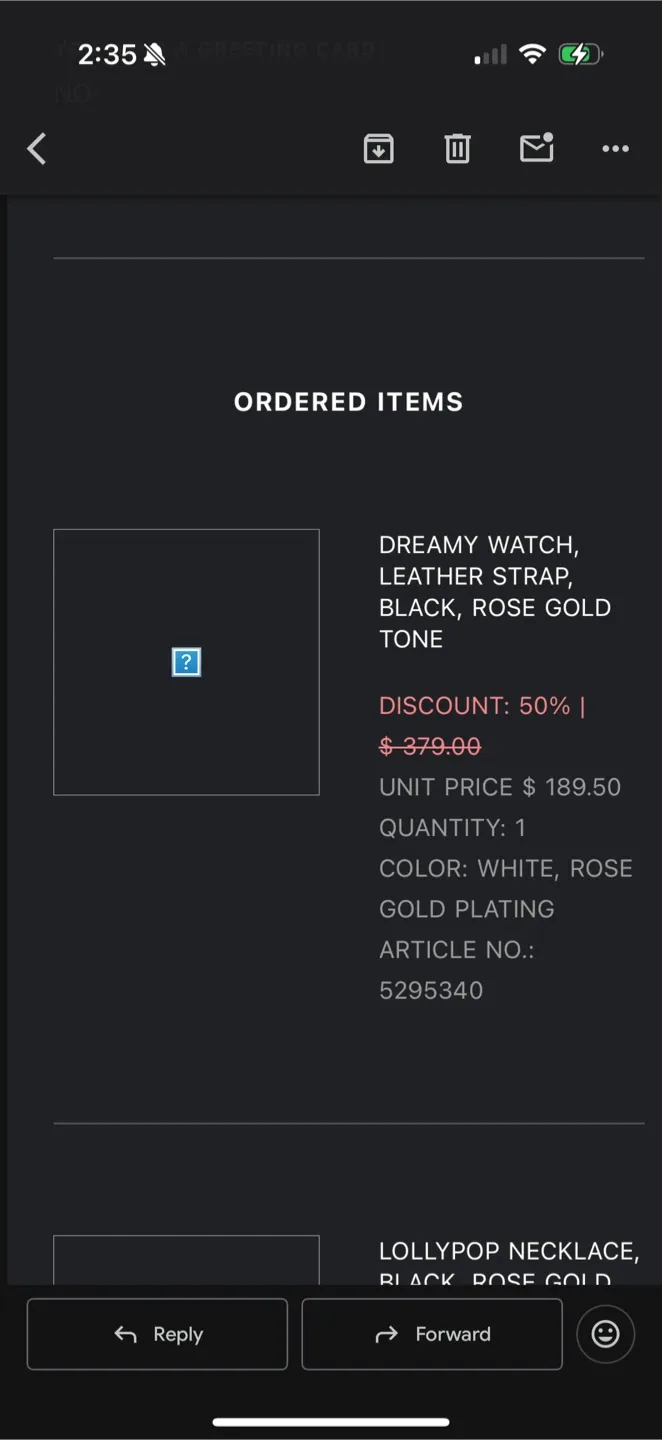662x1440 pixels.
Task: Tap article number 5295340
Action: [431, 990]
